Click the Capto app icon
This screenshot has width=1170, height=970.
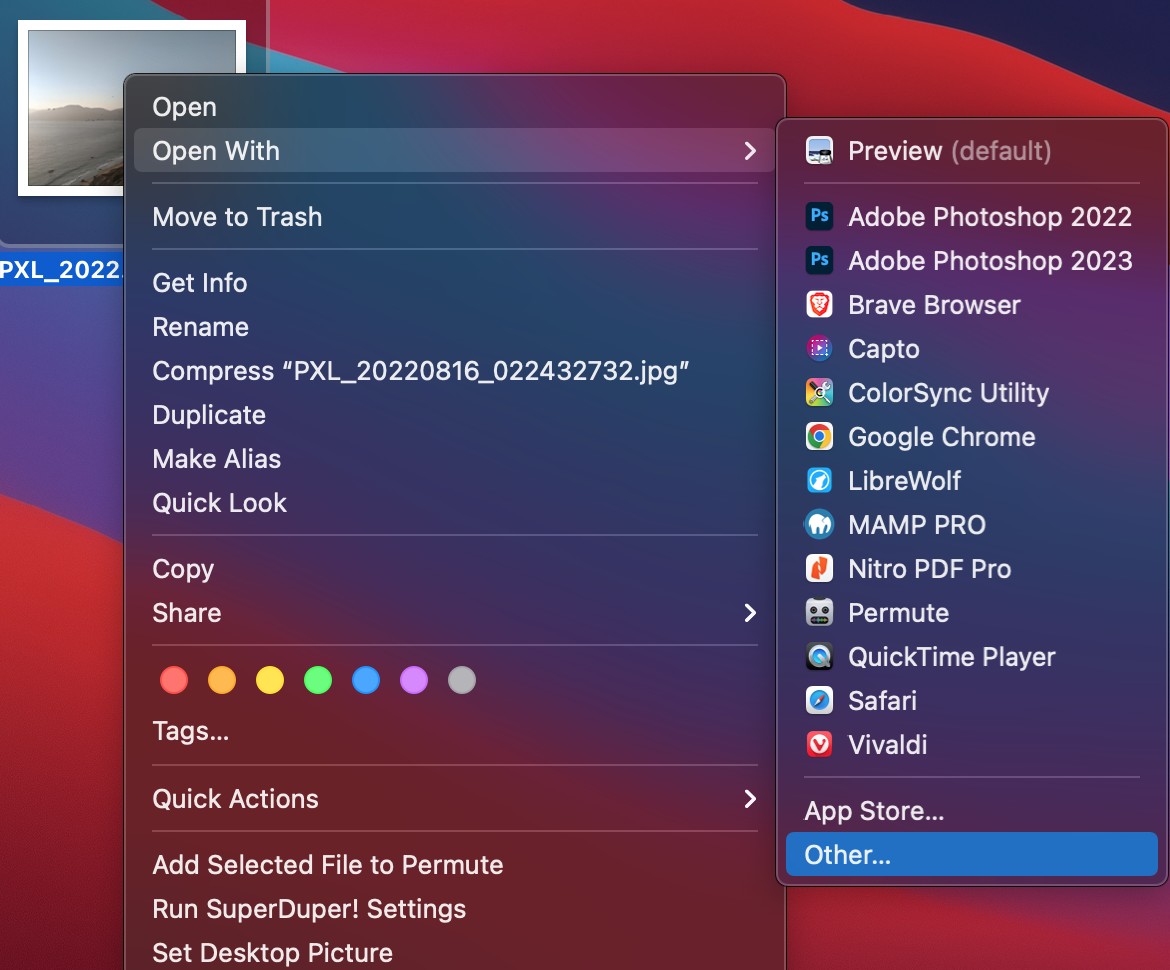click(x=819, y=348)
